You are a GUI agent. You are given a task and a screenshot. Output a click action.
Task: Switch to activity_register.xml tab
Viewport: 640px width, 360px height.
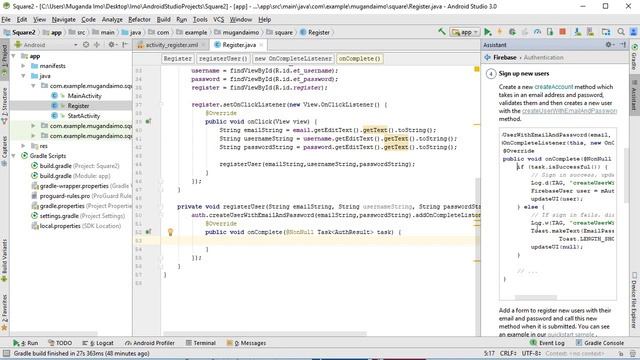tap(171, 45)
